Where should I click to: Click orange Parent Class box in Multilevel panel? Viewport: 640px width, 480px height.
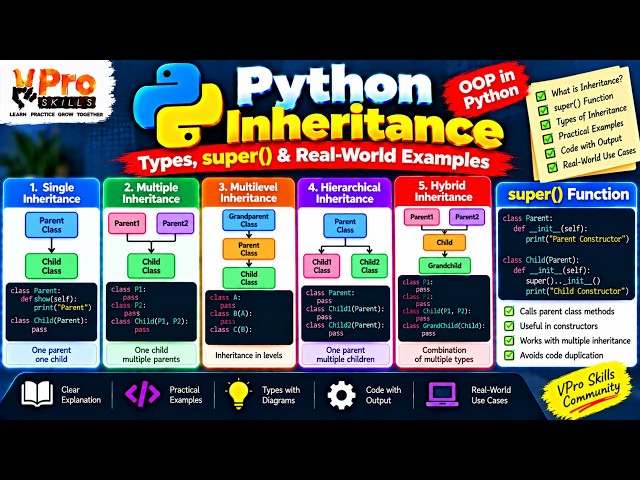point(249,249)
